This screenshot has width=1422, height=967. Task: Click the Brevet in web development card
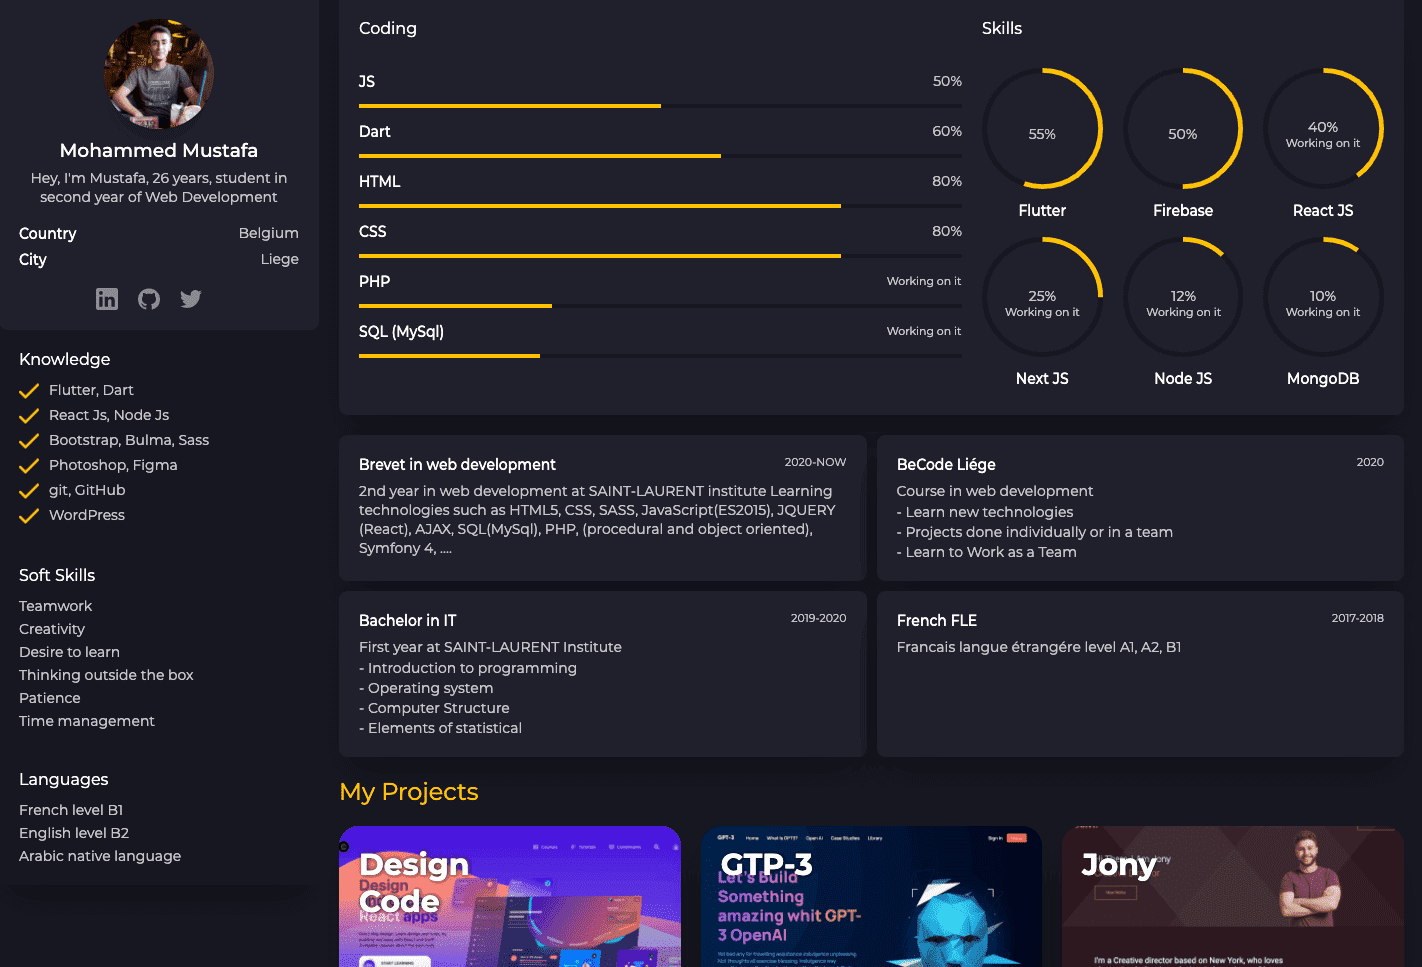coord(602,507)
